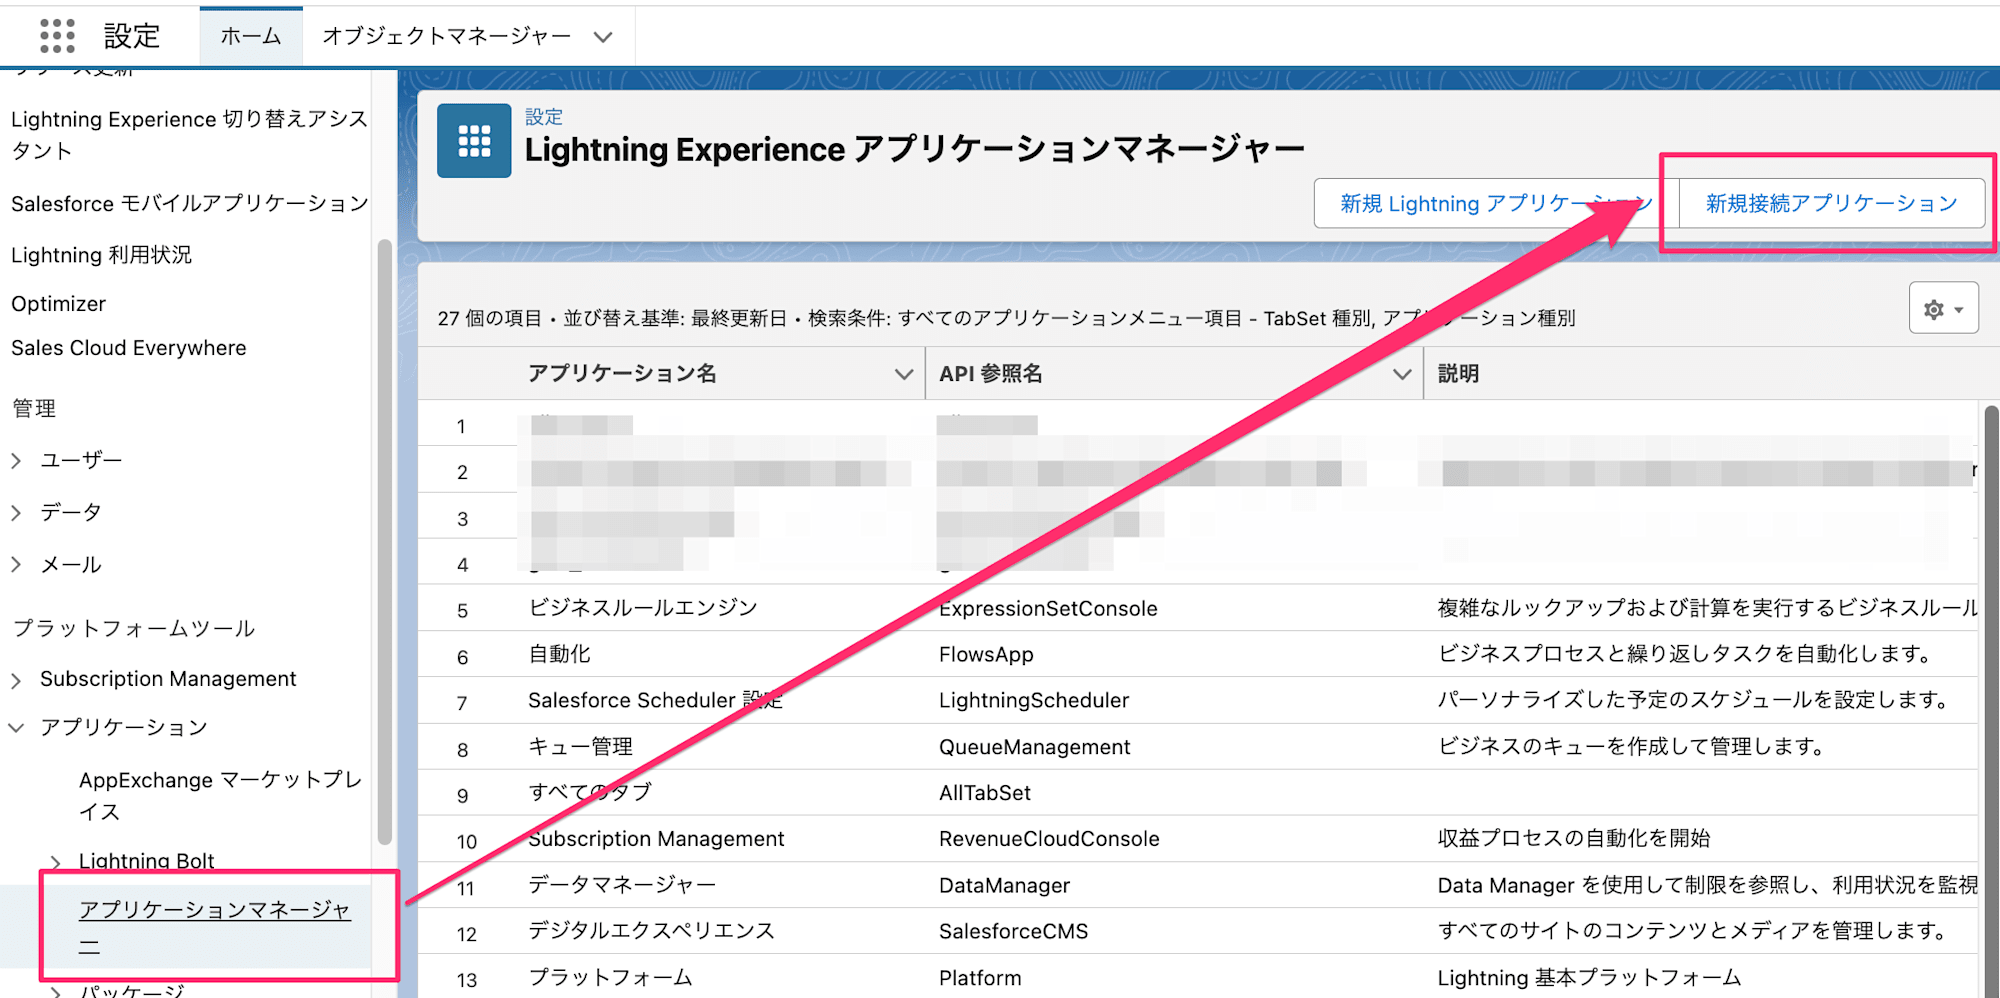Expand the データ tree node
The width and height of the screenshot is (2000, 998).
pos(16,512)
